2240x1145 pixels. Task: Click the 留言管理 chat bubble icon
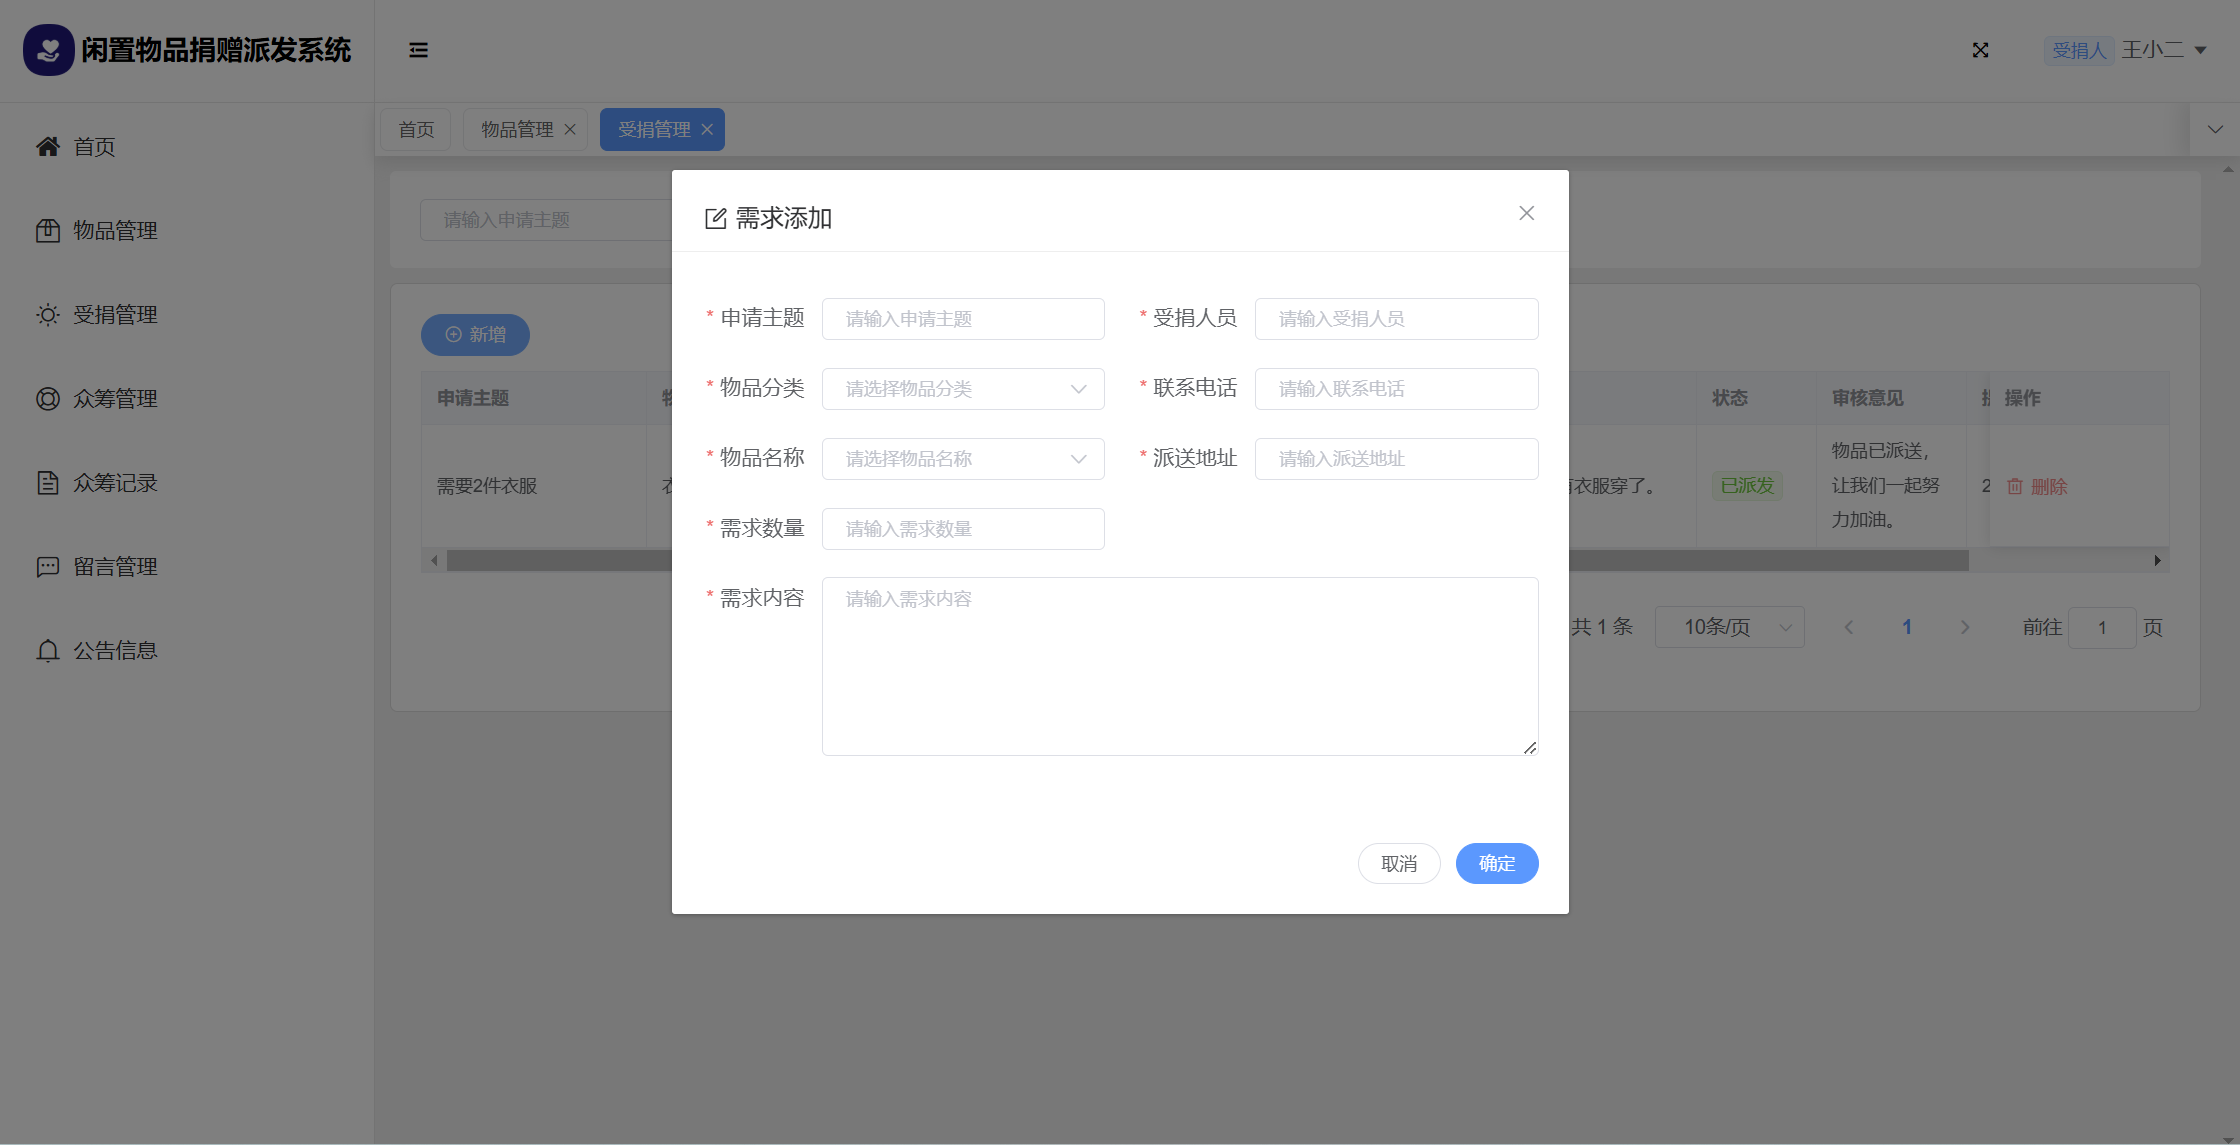pyautogui.click(x=47, y=567)
